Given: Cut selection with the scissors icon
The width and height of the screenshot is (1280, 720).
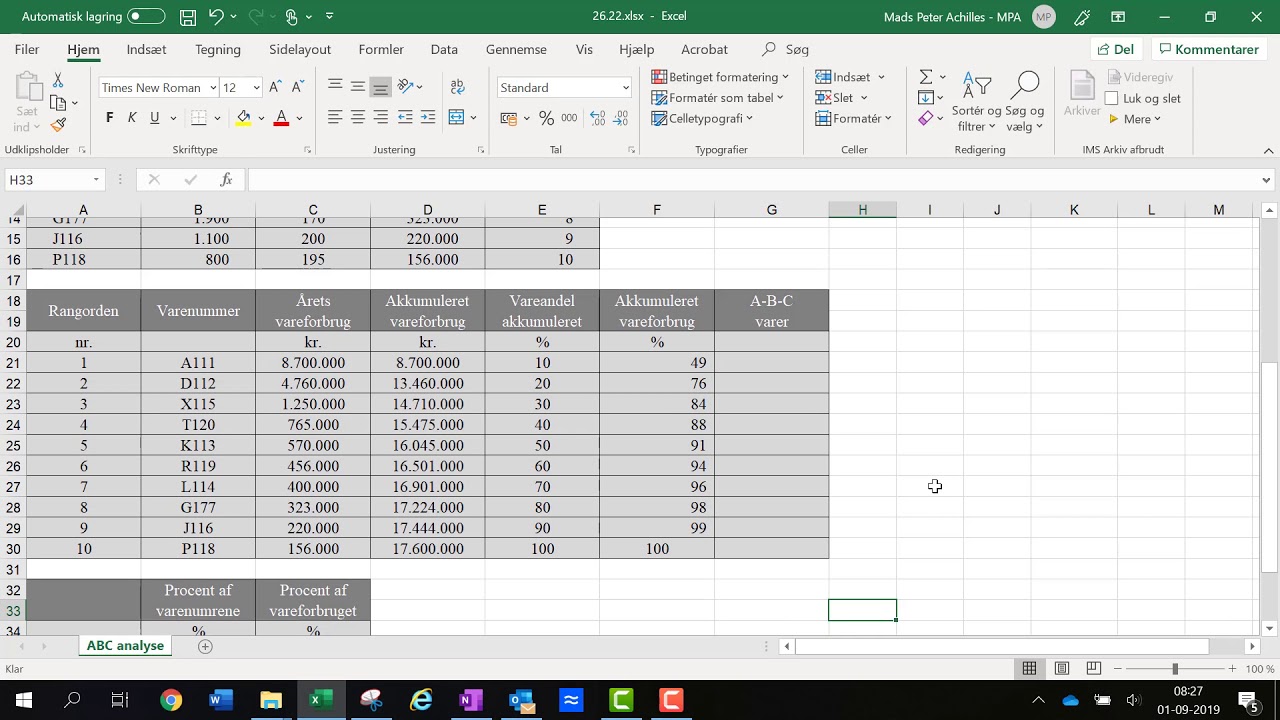Looking at the screenshot, I should (58, 80).
